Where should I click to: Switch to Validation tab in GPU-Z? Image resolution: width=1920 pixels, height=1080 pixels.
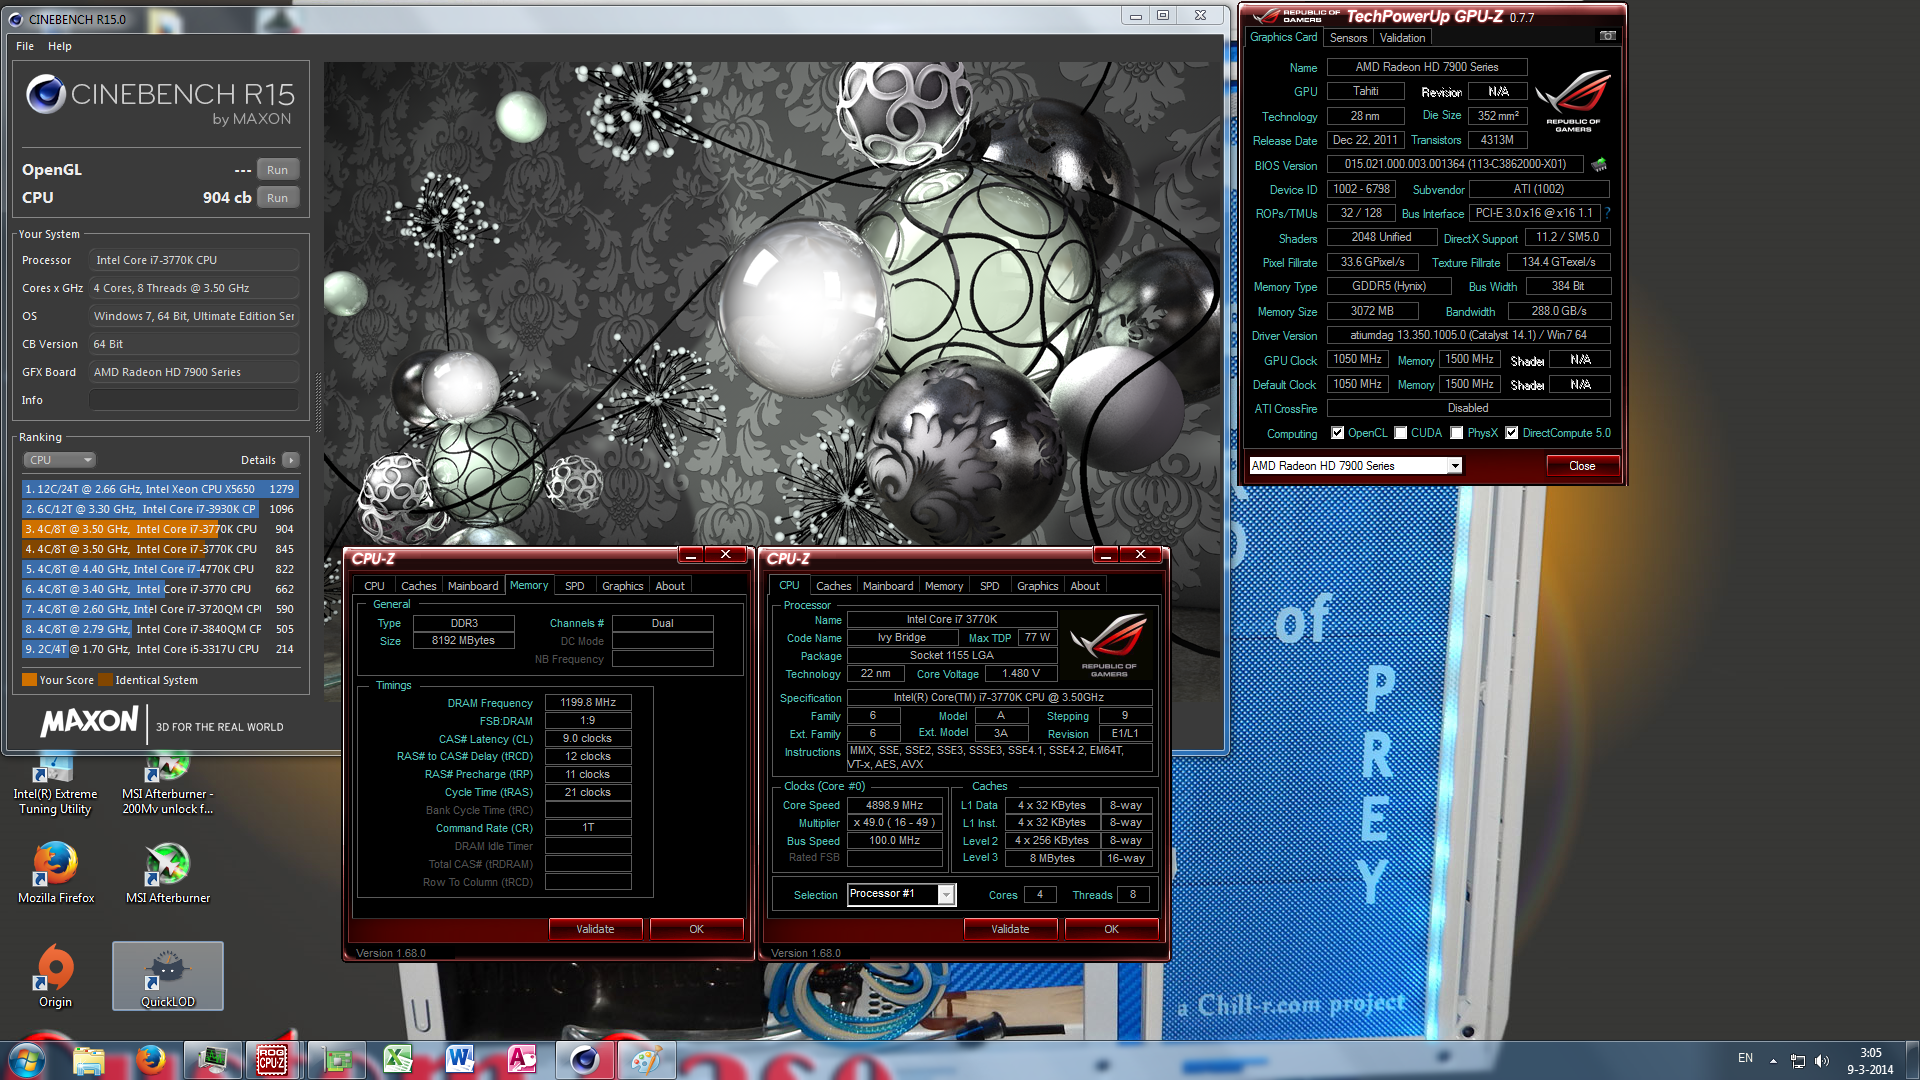1402,38
